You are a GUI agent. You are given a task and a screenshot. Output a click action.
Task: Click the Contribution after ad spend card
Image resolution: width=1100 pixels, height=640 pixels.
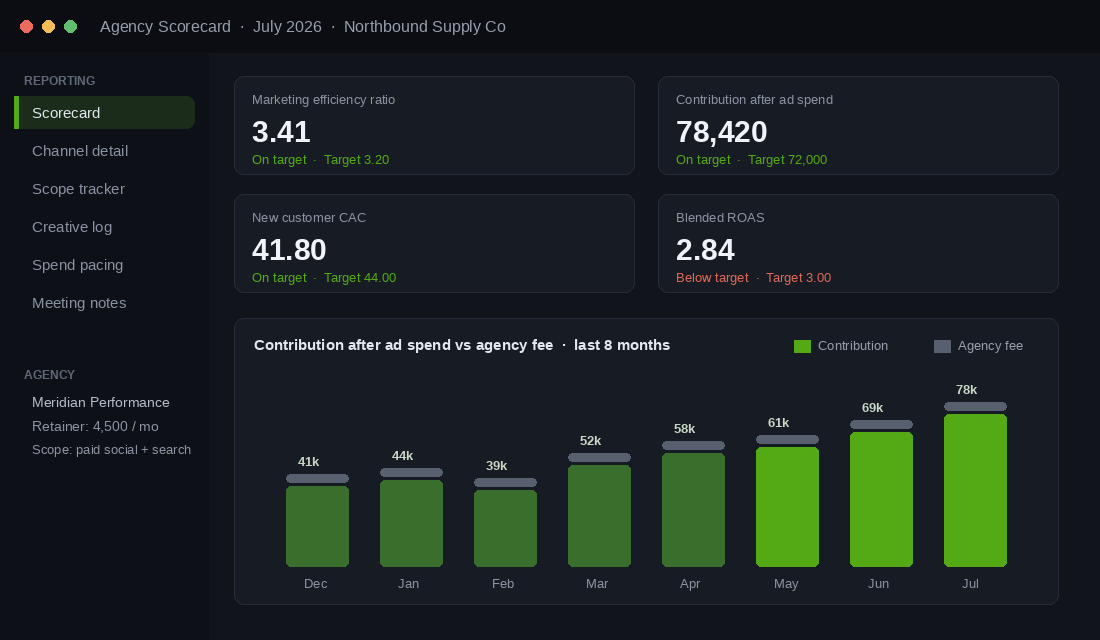pyautogui.click(x=858, y=126)
